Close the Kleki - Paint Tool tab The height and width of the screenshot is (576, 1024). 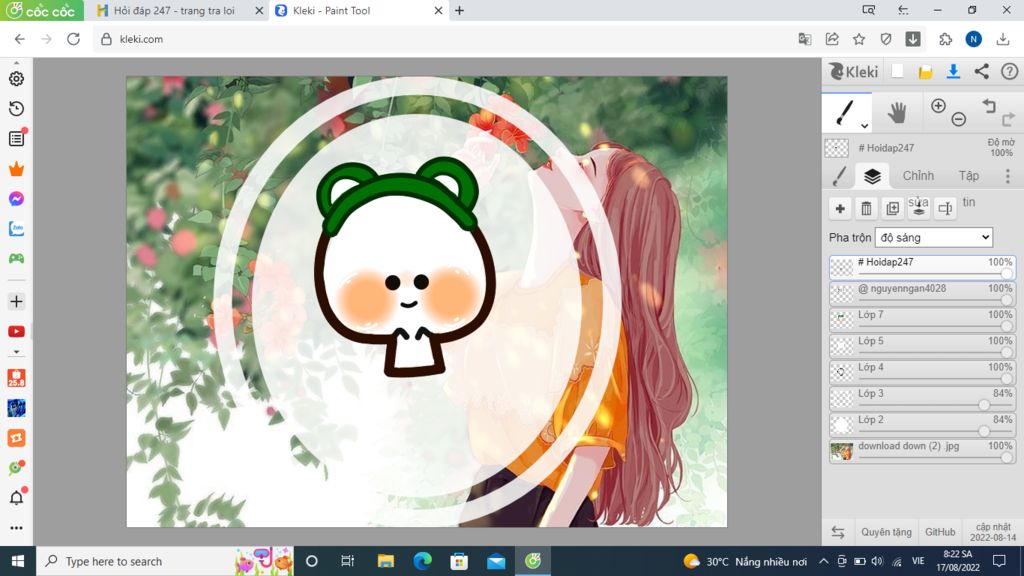(438, 10)
